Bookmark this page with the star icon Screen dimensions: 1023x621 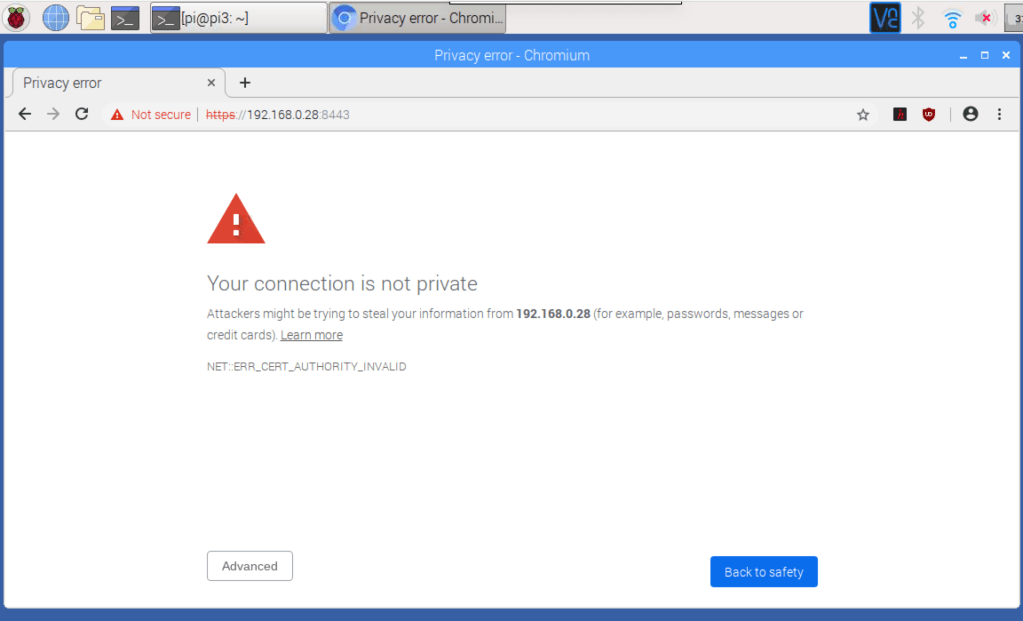click(862, 114)
